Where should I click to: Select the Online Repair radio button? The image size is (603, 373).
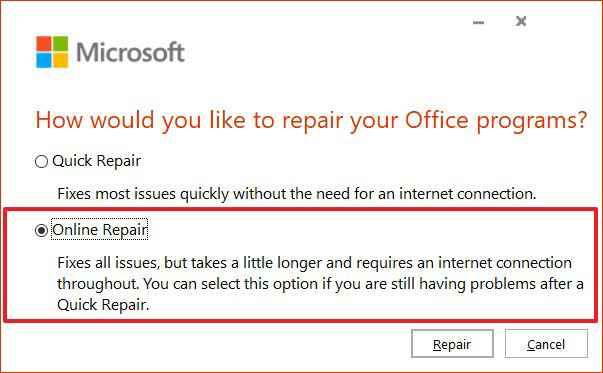coord(41,231)
